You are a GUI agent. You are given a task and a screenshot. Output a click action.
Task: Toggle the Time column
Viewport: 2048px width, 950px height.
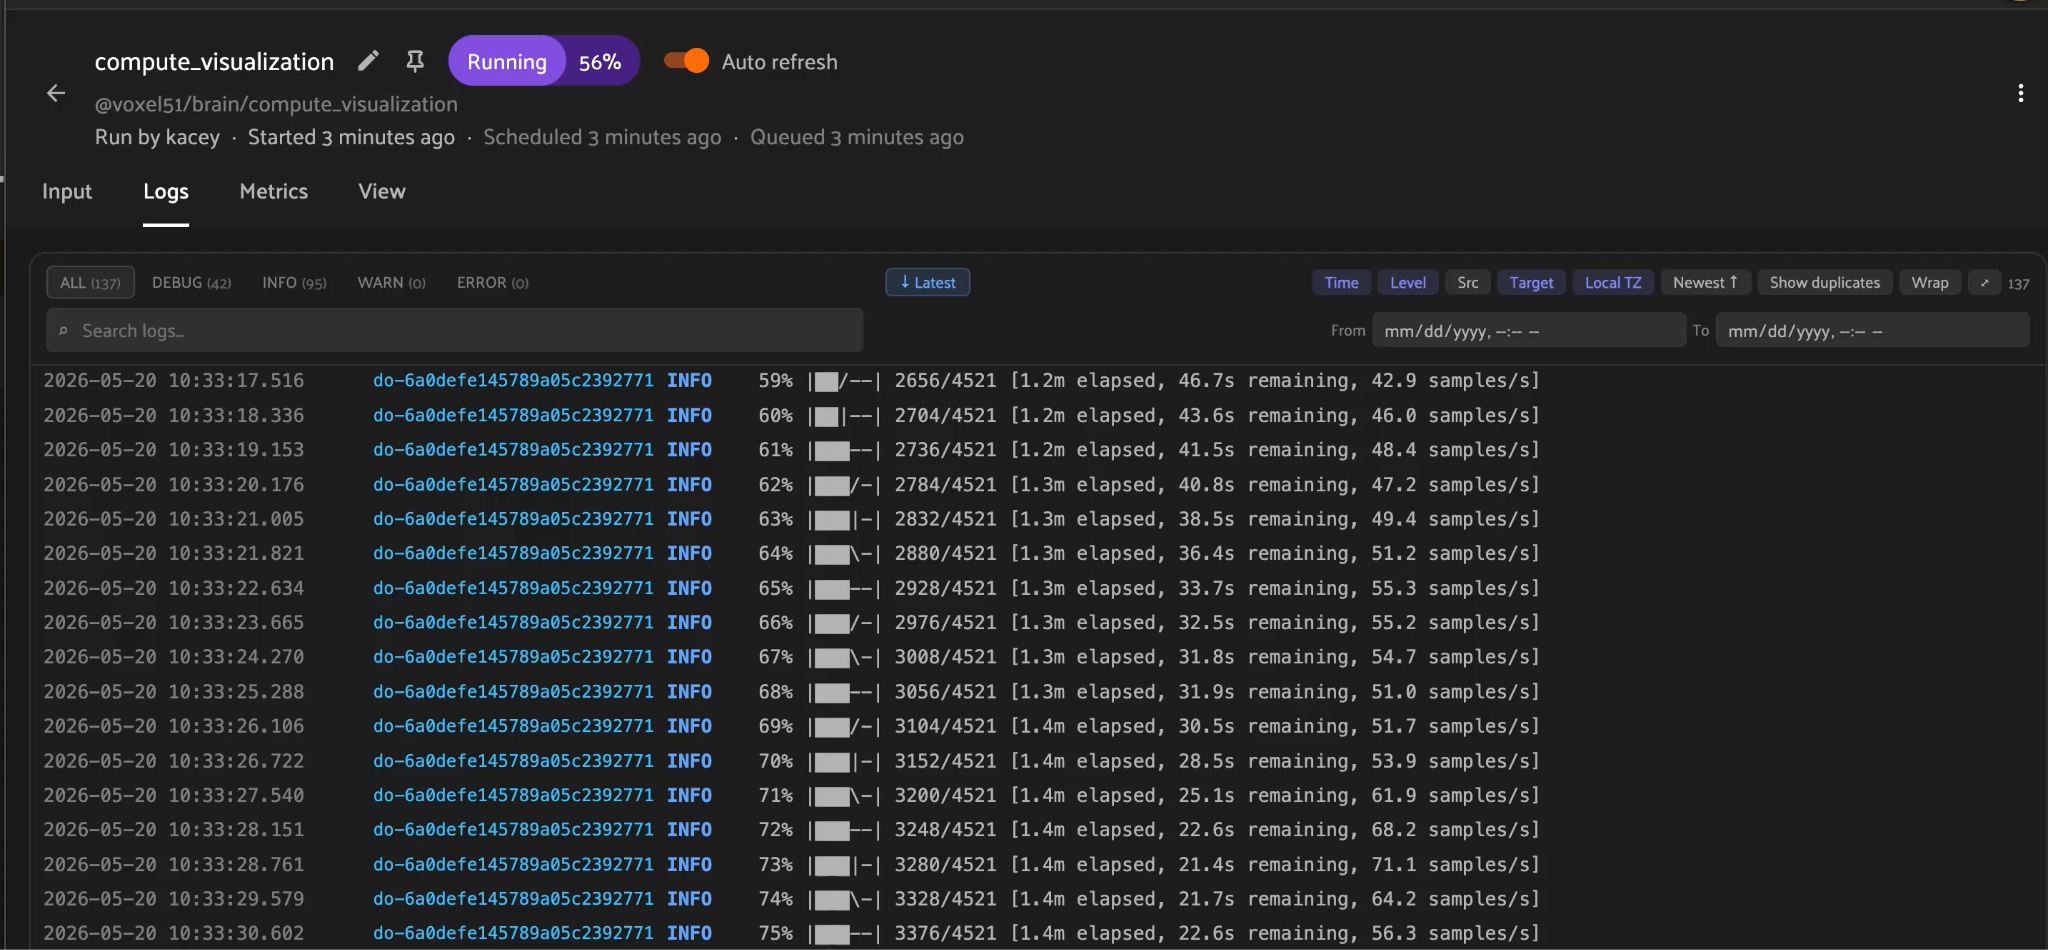(x=1341, y=283)
